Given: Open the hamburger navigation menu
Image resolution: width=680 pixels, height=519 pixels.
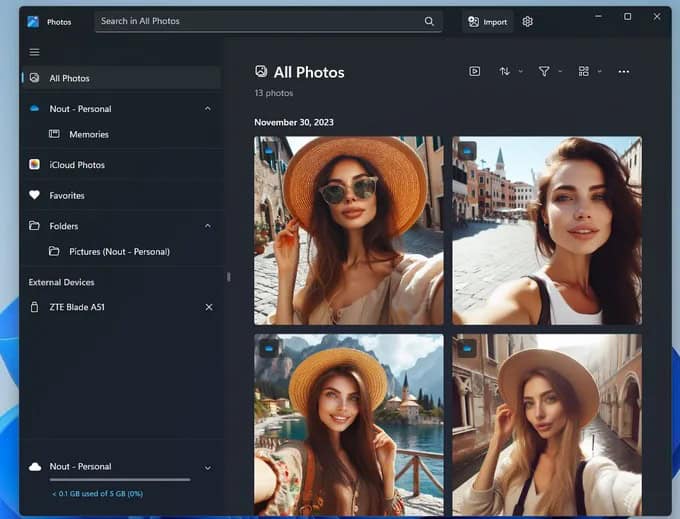Looking at the screenshot, I should click(34, 52).
